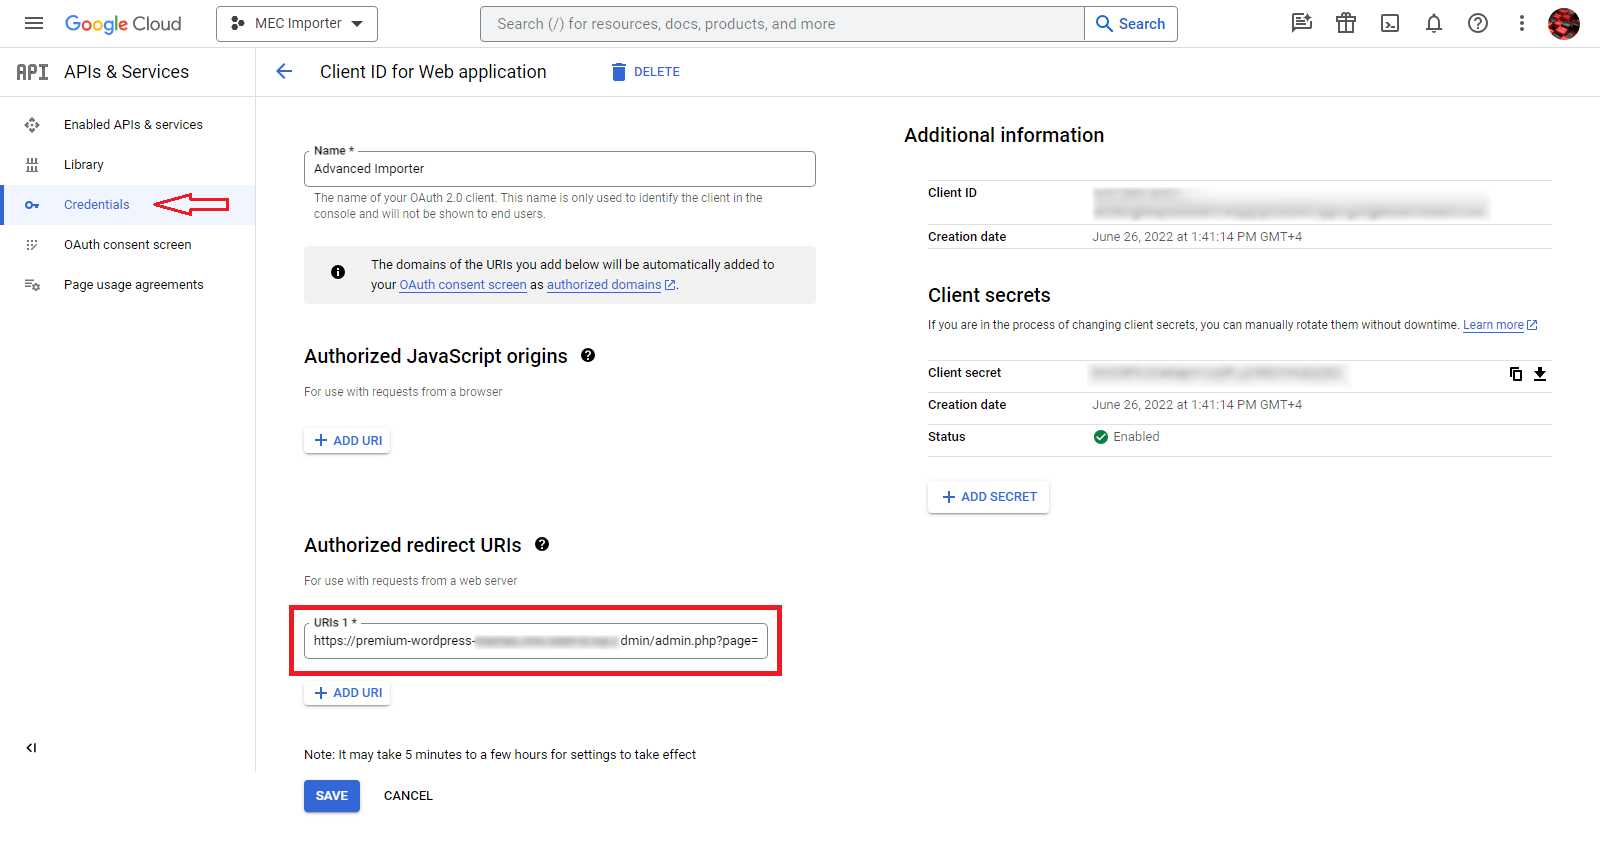Open the help question mark menu

point(1478,23)
